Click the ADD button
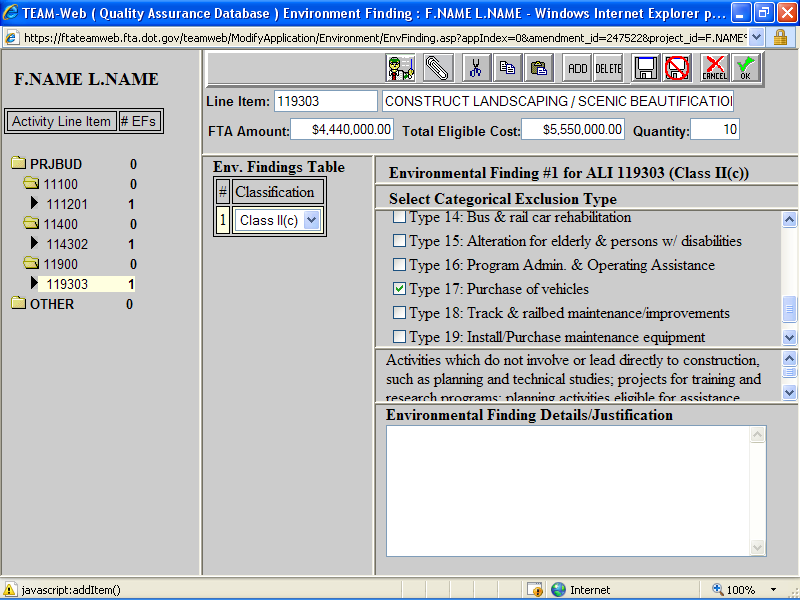Image resolution: width=800 pixels, height=600 pixels. 577,68
